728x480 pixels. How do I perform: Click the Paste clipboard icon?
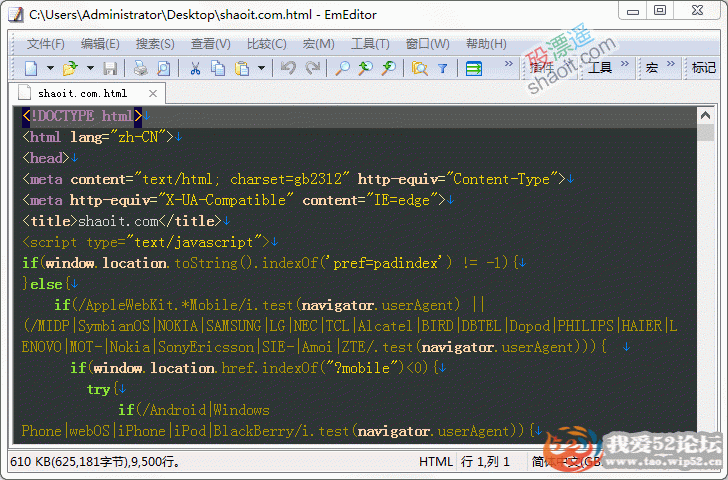pyautogui.click(x=242, y=68)
